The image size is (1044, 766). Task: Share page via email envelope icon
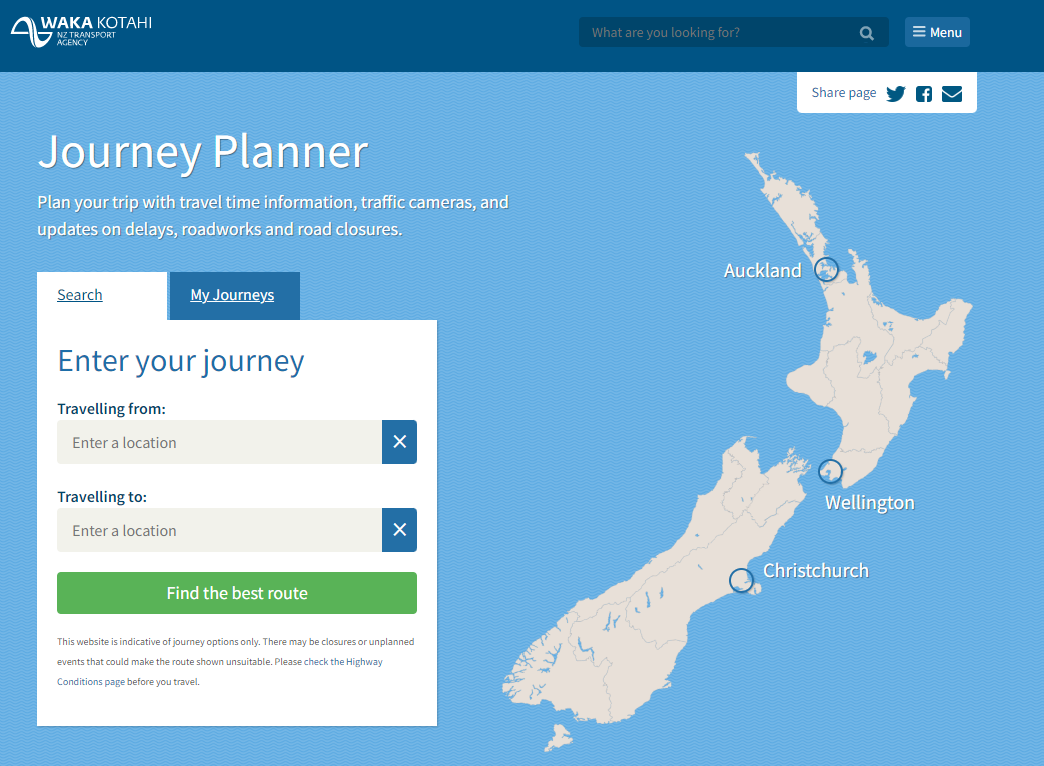(952, 93)
